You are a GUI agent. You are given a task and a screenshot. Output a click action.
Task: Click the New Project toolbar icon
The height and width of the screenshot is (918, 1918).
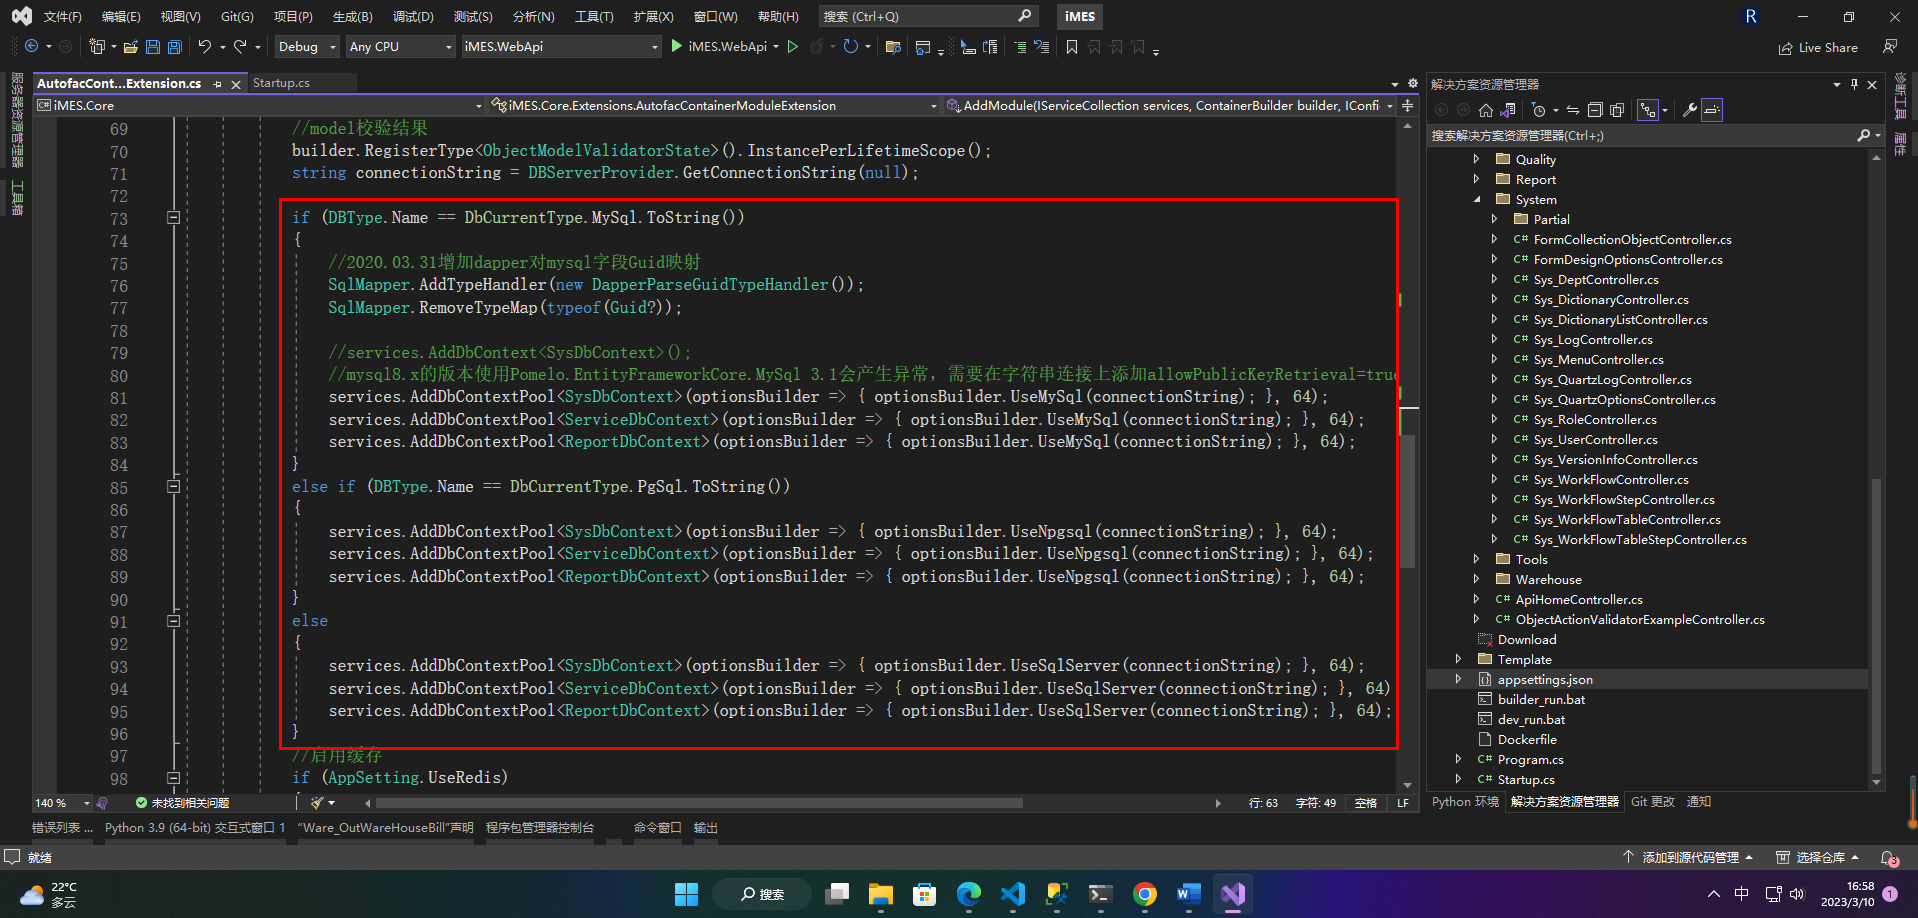pos(97,46)
